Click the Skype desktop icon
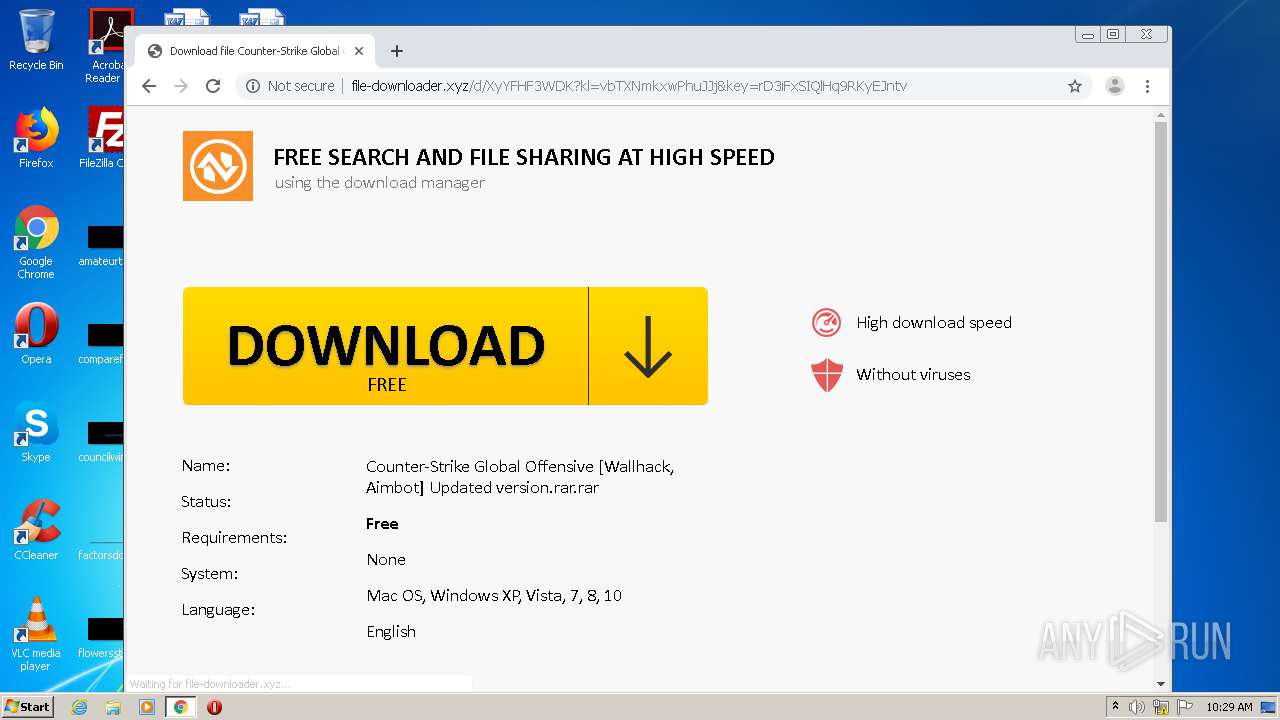 click(36, 432)
